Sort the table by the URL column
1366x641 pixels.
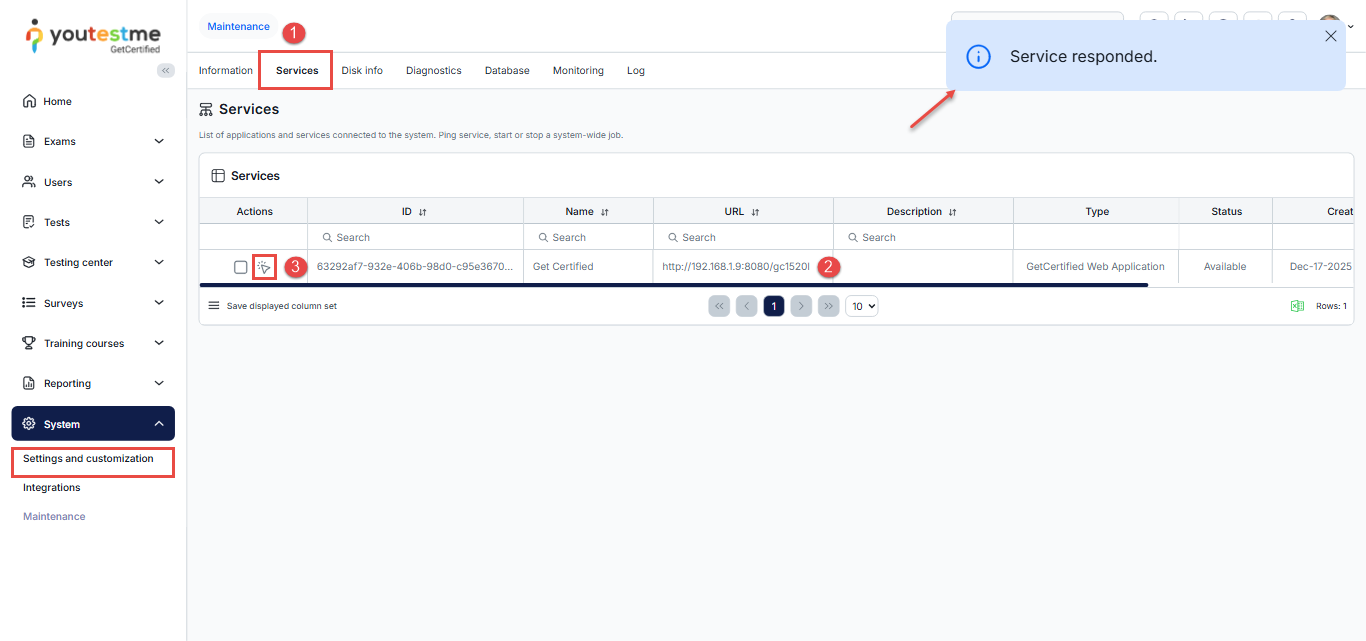pos(755,212)
